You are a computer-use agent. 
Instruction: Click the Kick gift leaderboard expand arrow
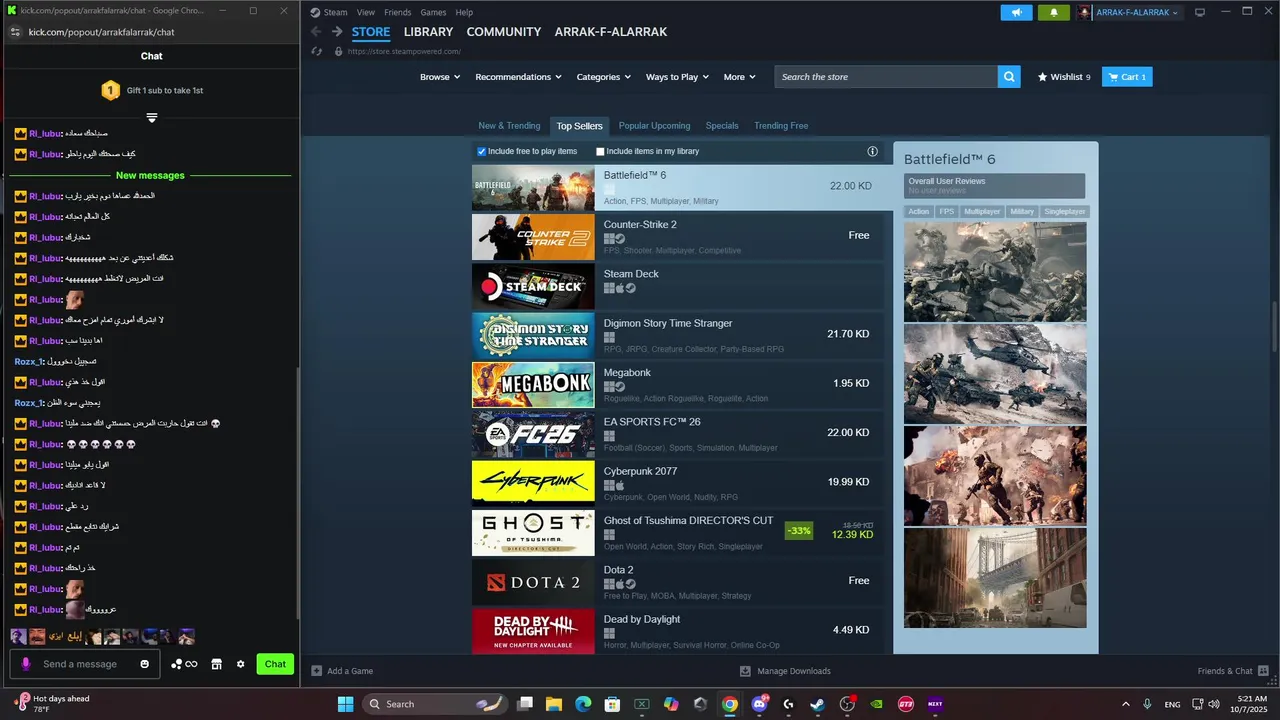point(152,117)
